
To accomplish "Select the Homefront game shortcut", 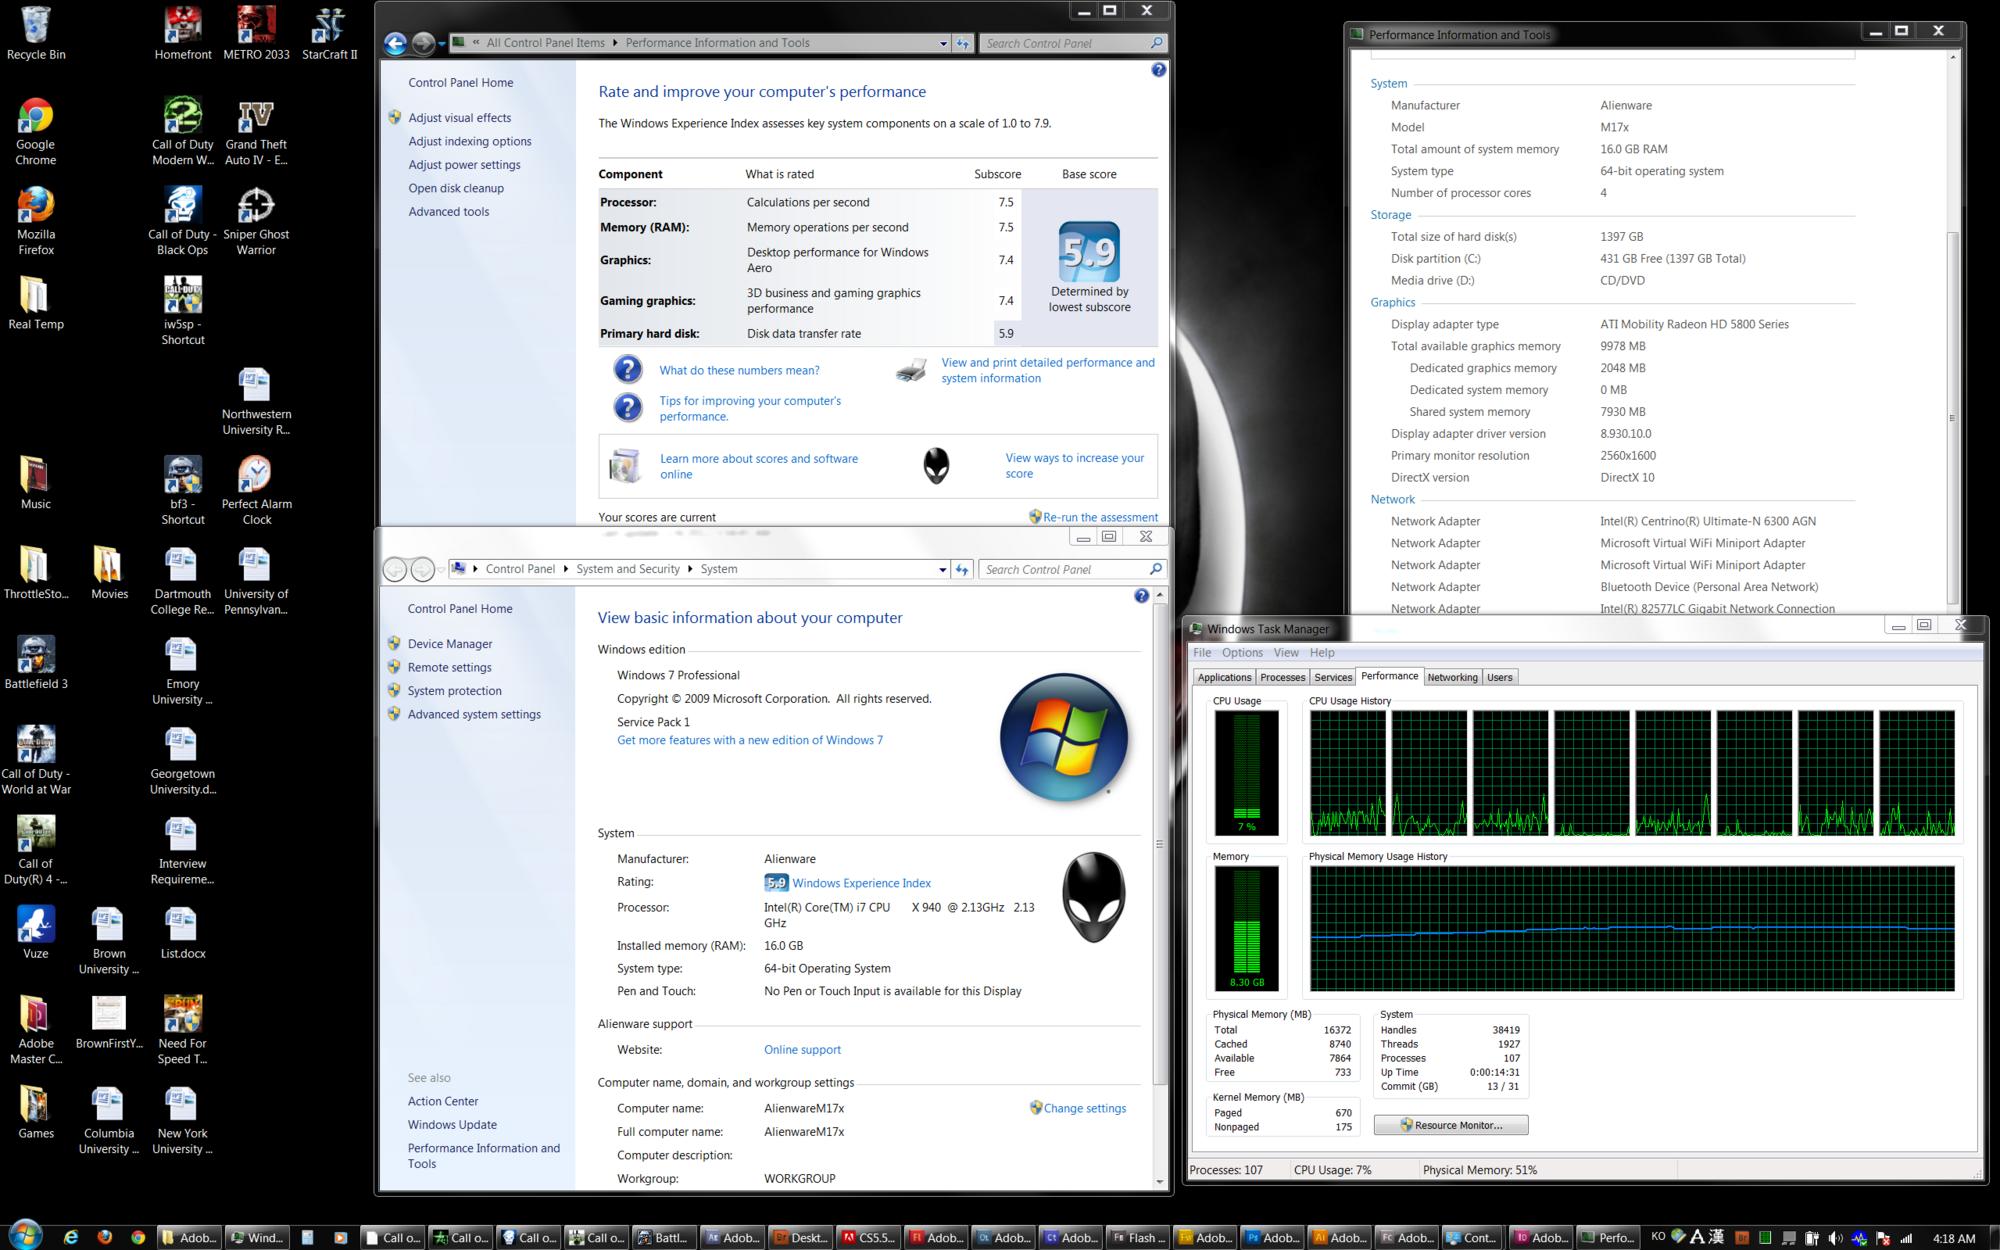I will pos(183,34).
